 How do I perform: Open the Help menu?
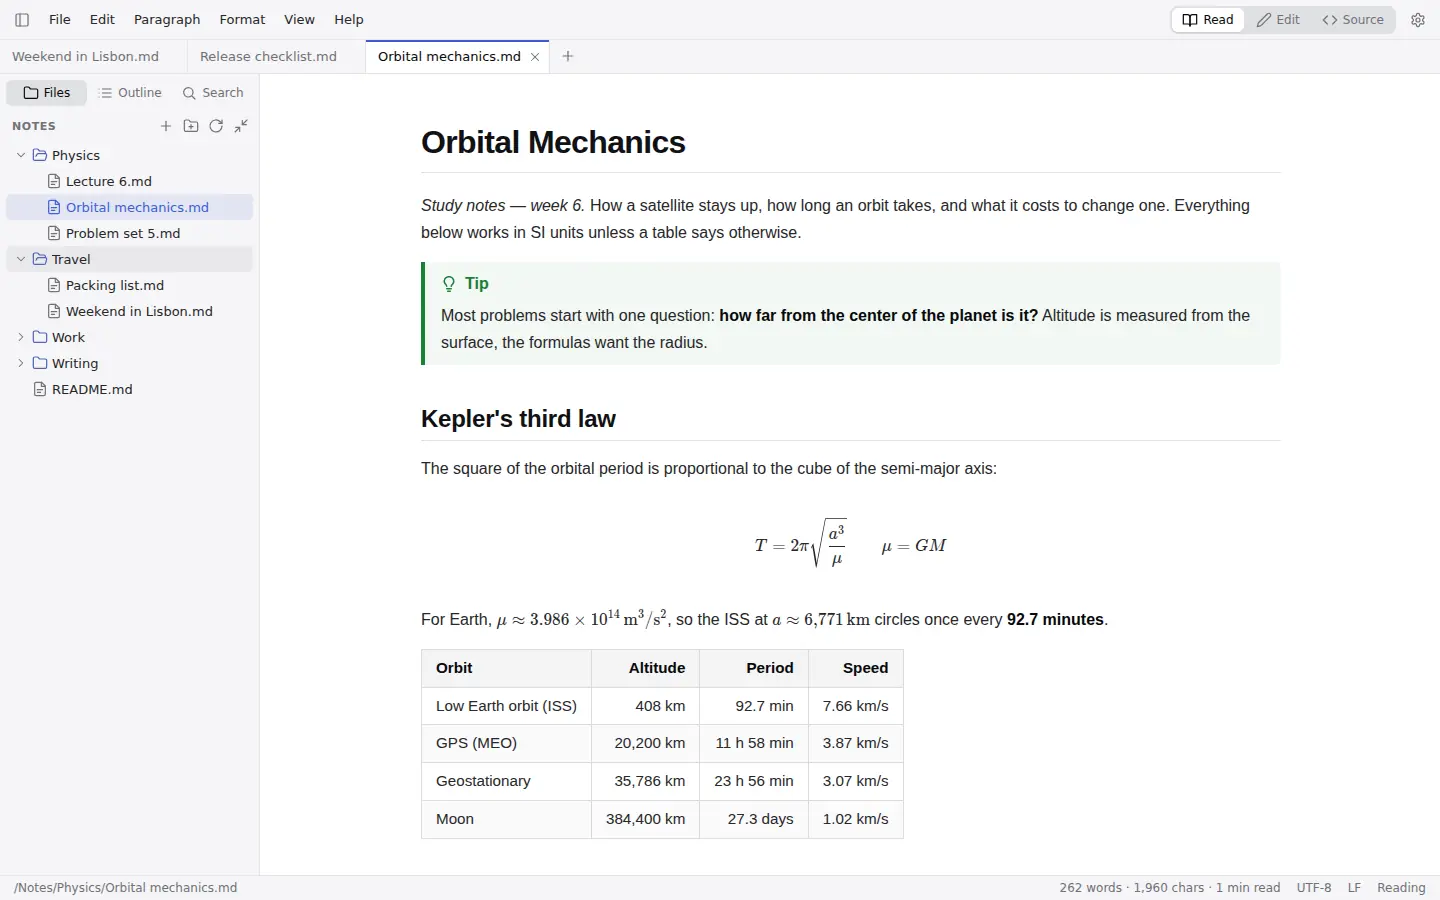[349, 20]
